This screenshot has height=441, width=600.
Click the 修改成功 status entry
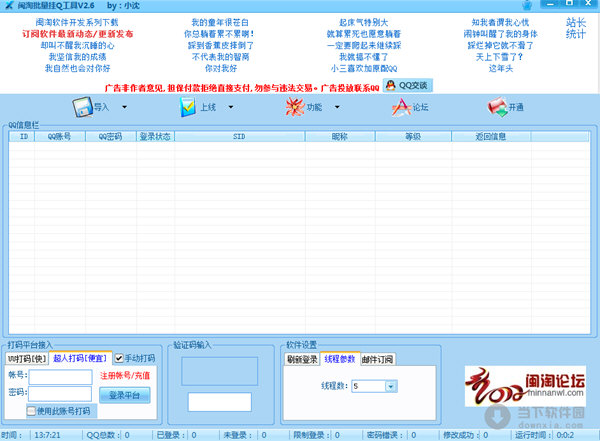click(x=466, y=435)
